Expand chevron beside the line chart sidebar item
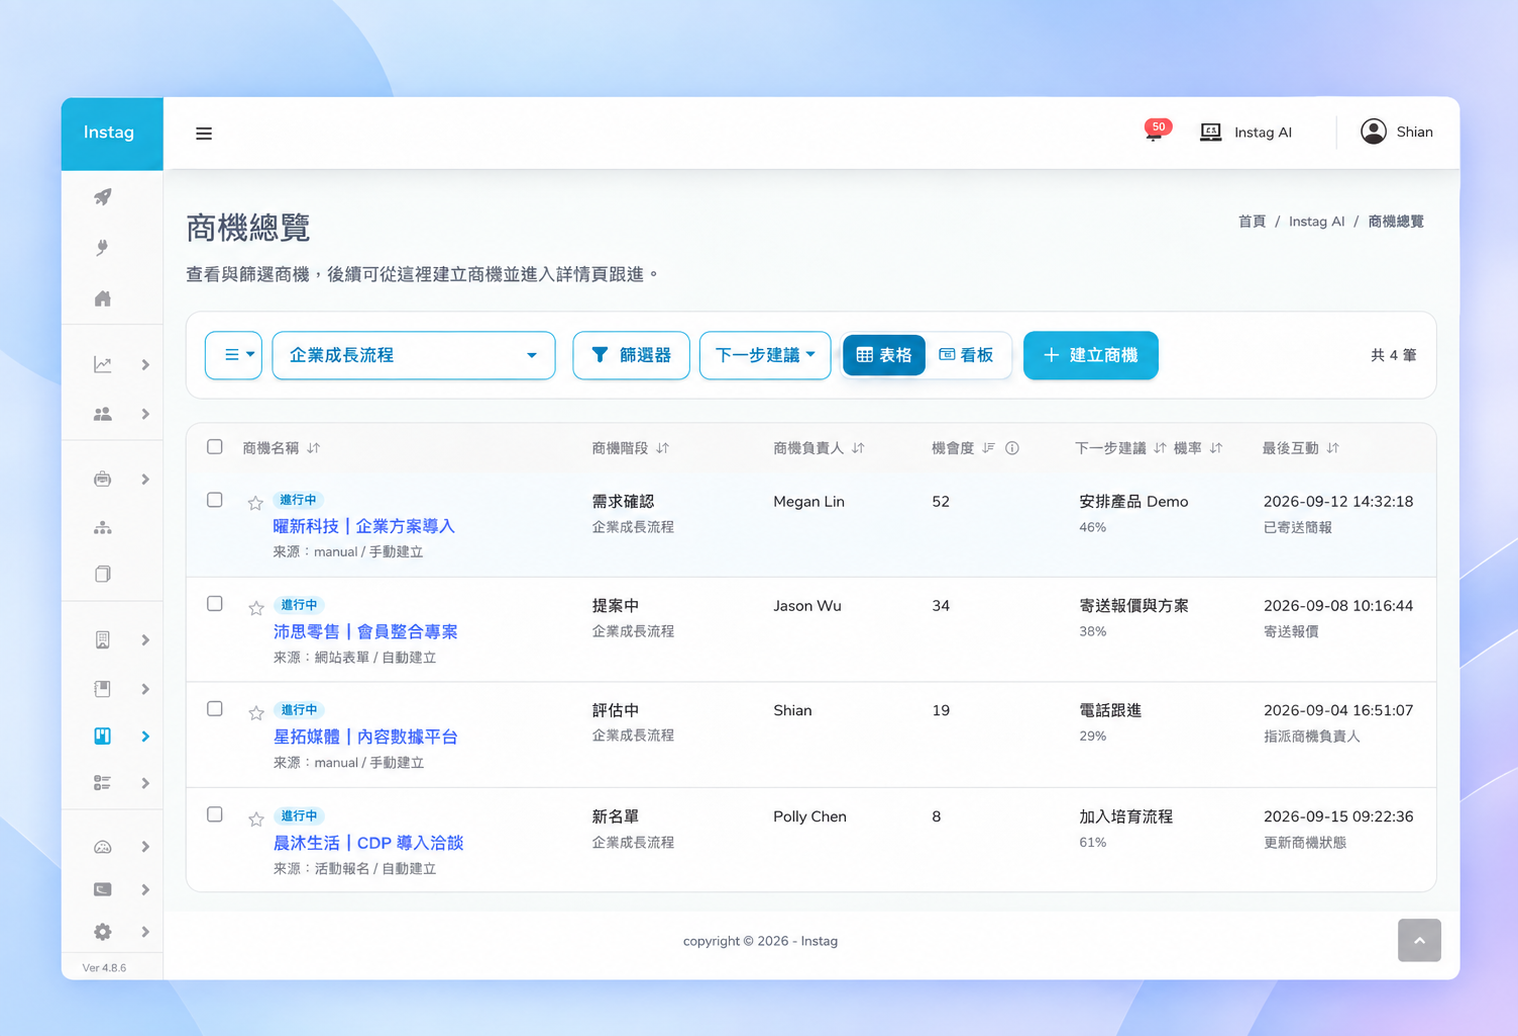Image resolution: width=1518 pixels, height=1036 pixels. pyautogui.click(x=145, y=365)
